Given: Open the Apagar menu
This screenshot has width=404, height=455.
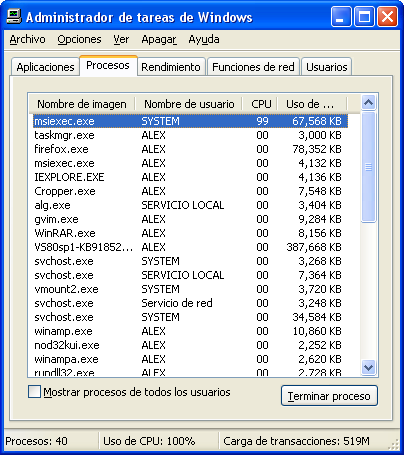Looking at the screenshot, I should [x=159, y=39].
